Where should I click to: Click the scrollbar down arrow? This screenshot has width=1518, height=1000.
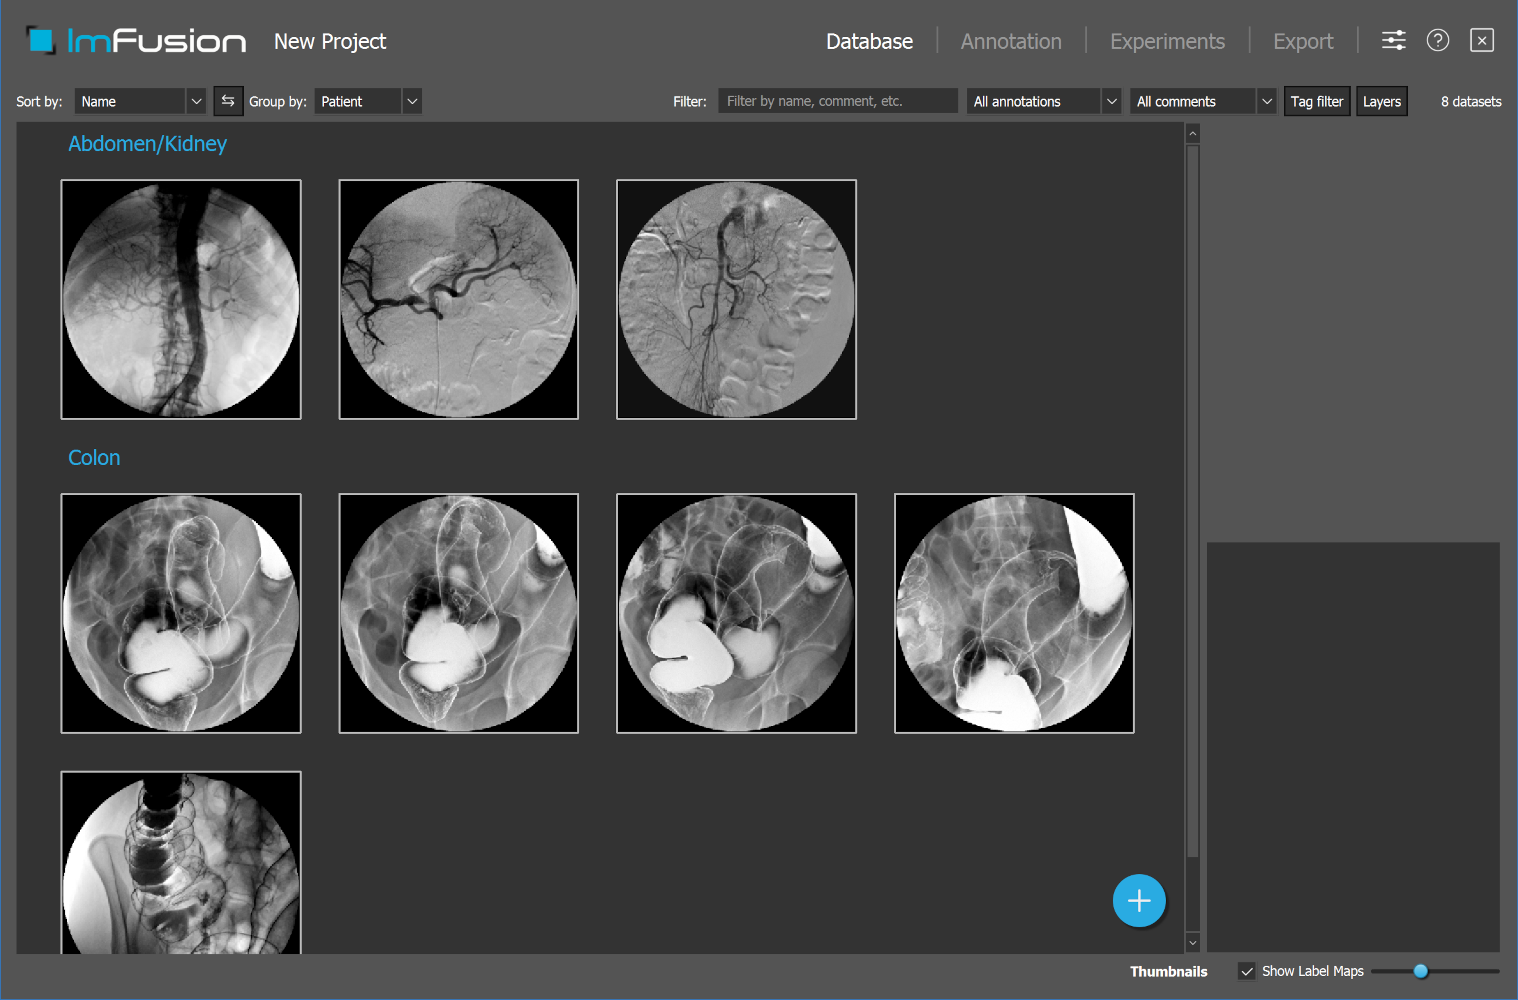(1192, 943)
